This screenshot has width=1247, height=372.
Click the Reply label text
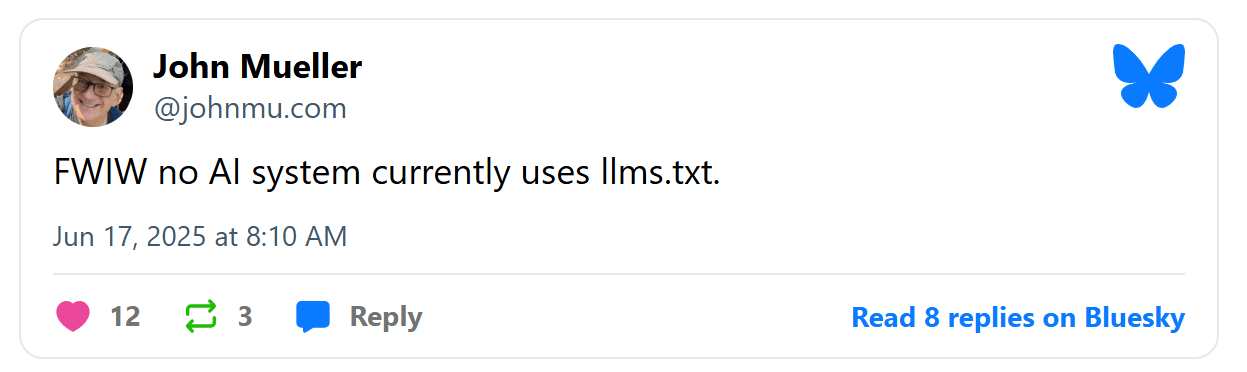pyautogui.click(x=386, y=318)
